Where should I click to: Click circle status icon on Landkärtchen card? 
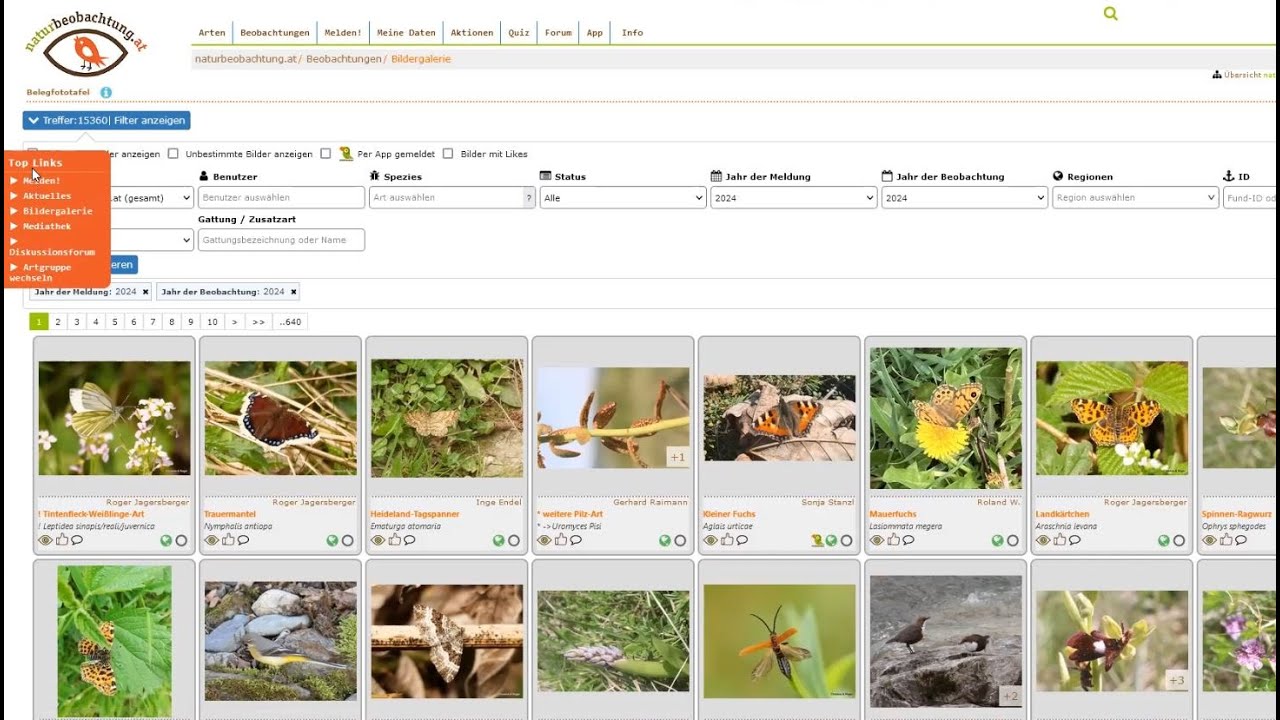1179,540
